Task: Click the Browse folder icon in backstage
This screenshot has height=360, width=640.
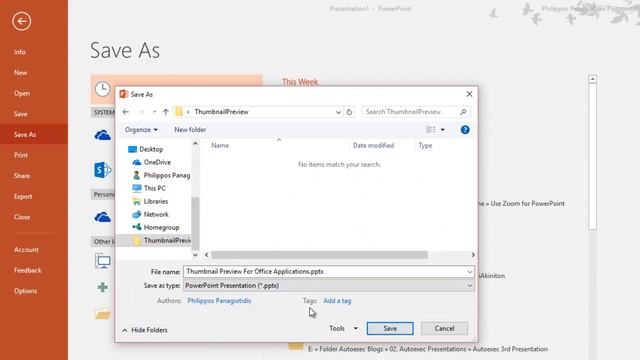Action: click(x=103, y=314)
